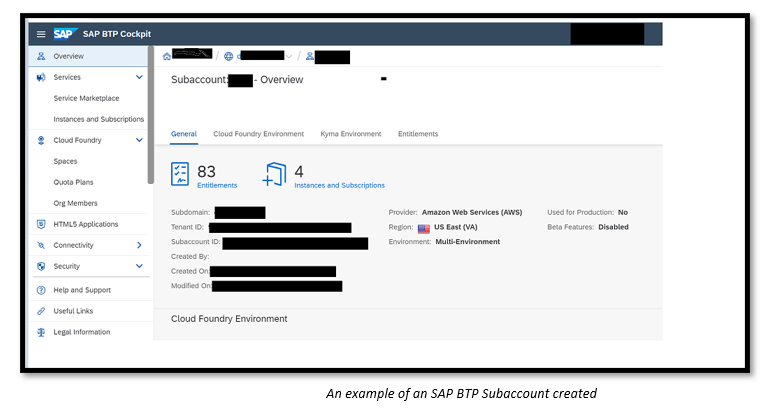Click the Security shield icon

point(41,266)
